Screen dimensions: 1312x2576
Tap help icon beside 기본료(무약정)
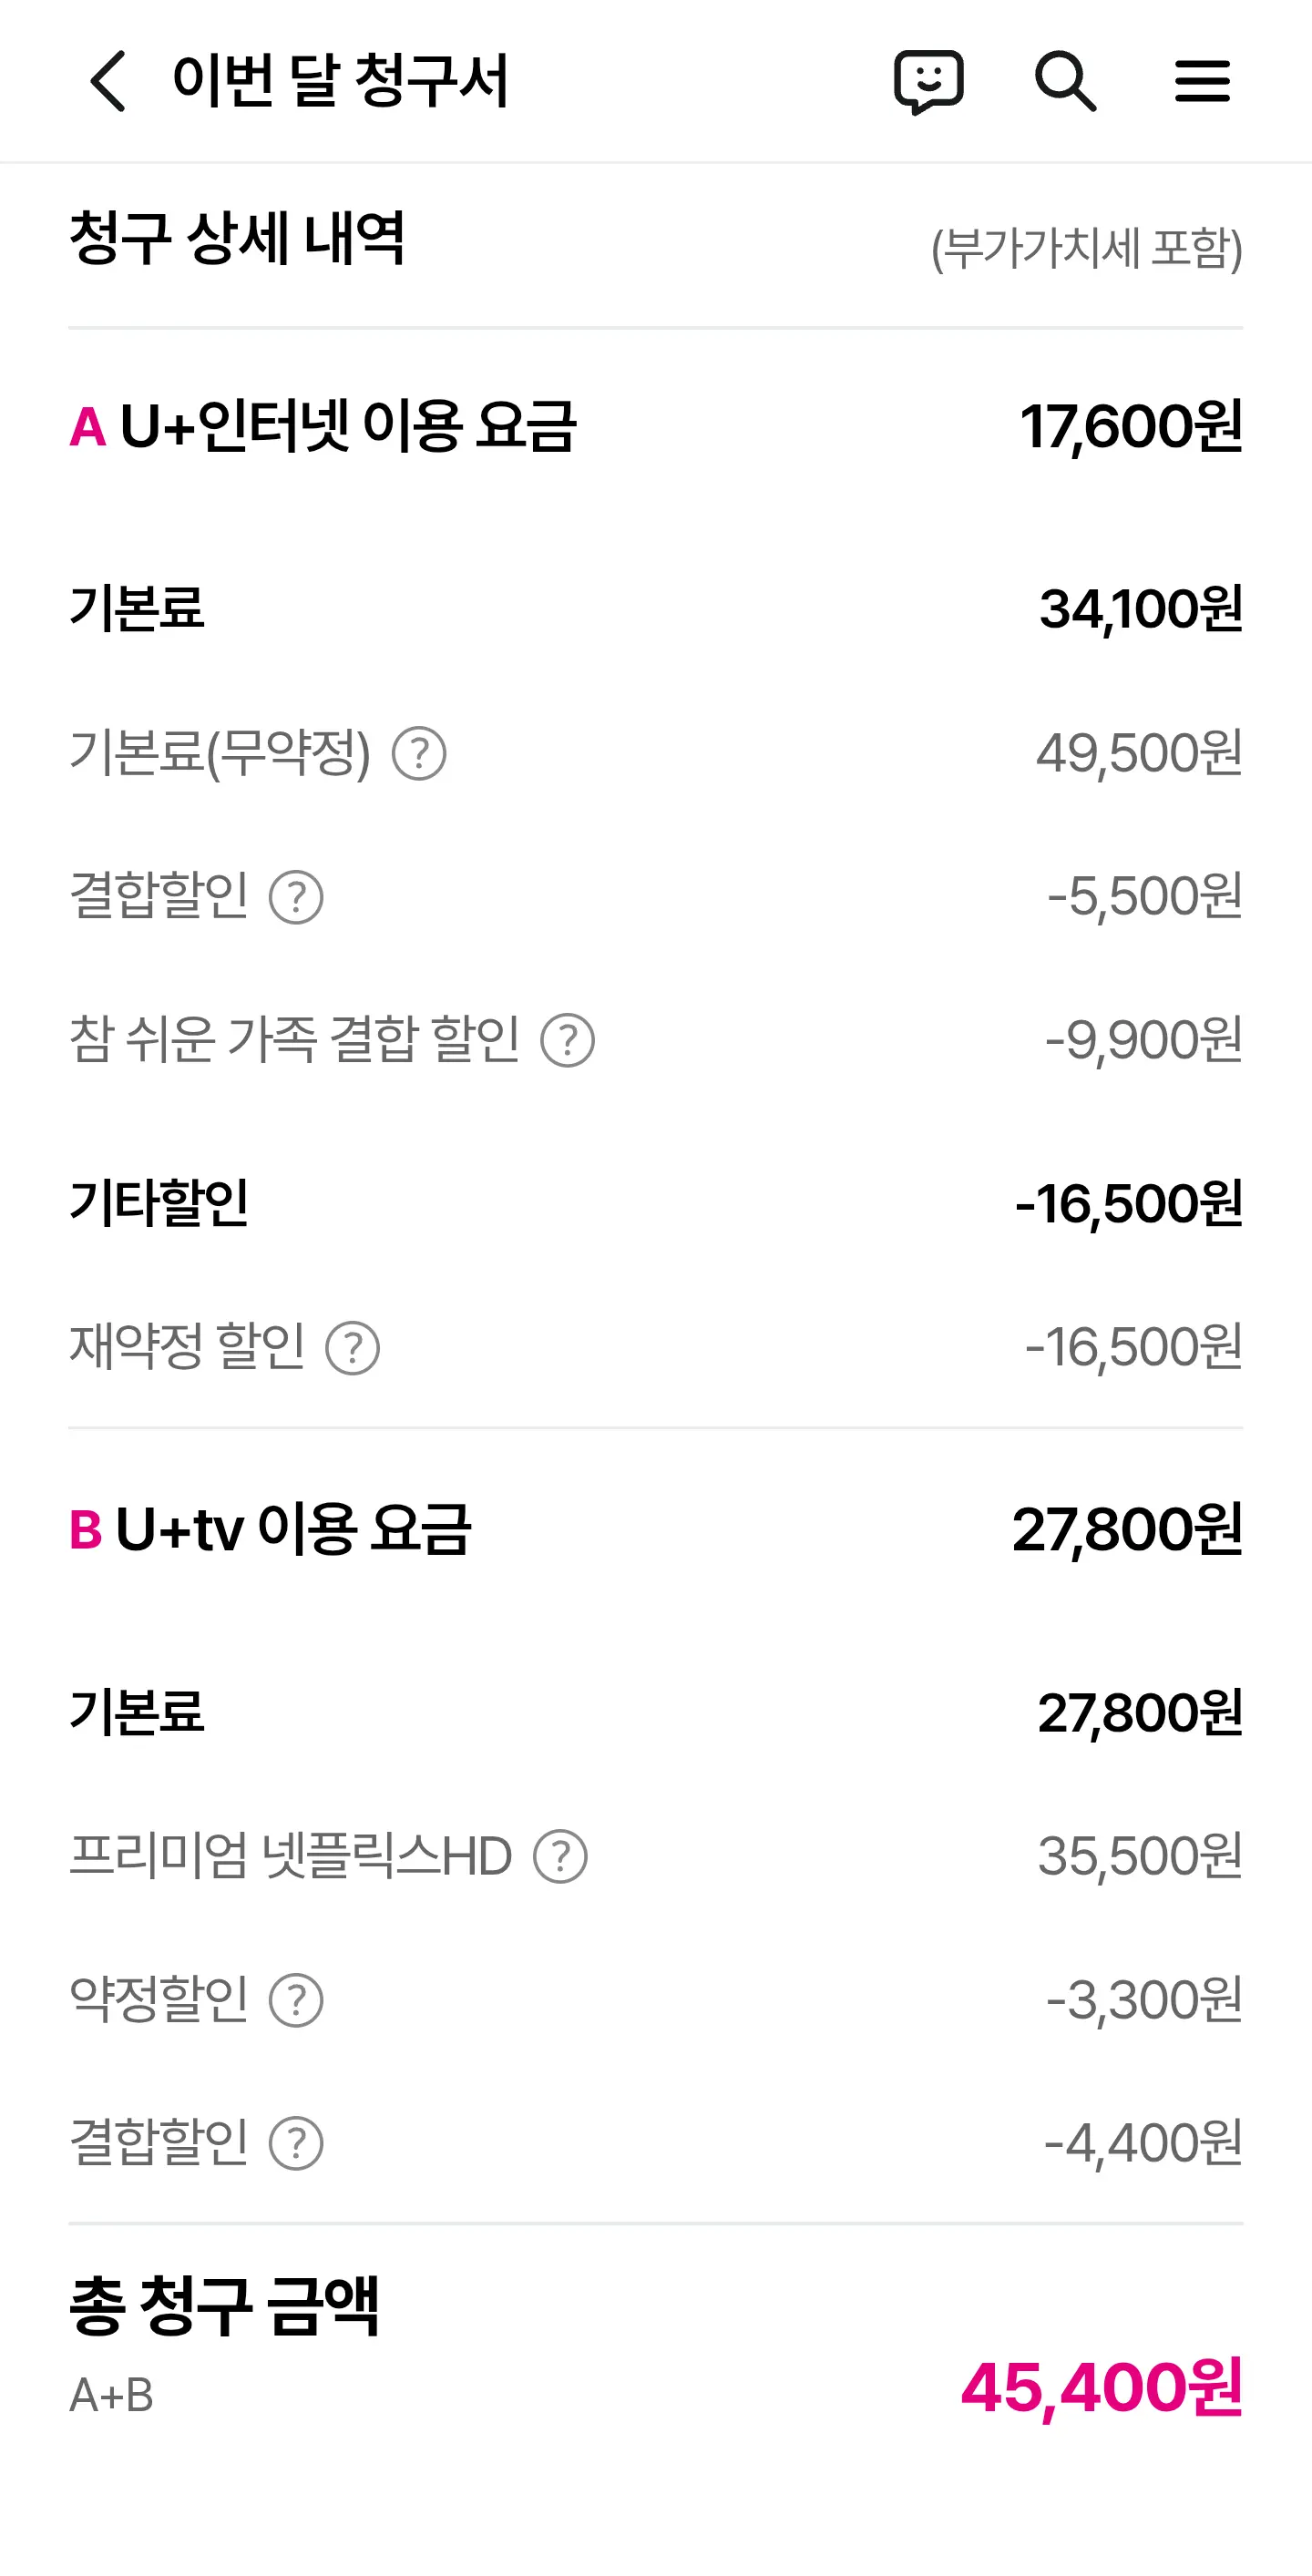point(419,753)
